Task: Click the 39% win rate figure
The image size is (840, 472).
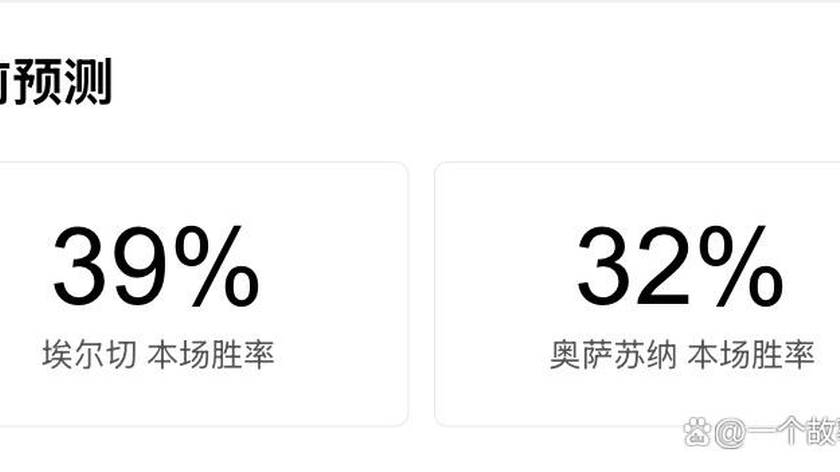Action: pos(156,267)
